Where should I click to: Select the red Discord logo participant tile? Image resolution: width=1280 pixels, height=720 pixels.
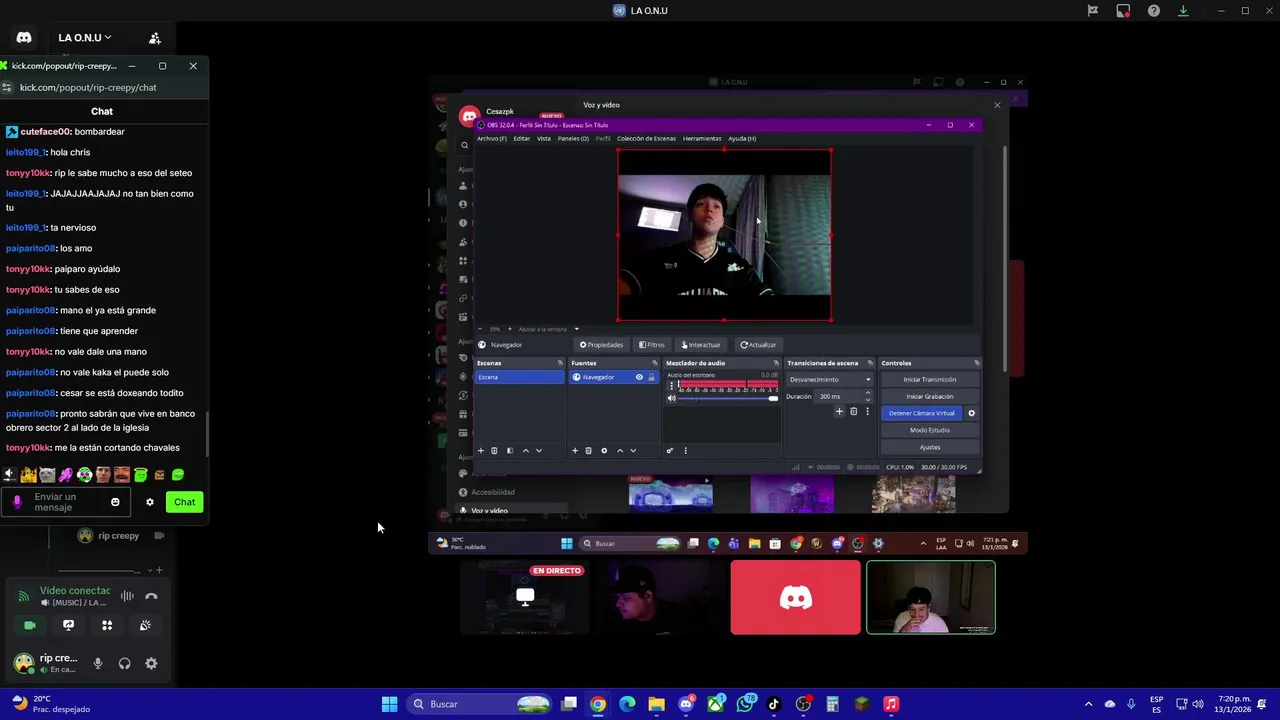795,598
